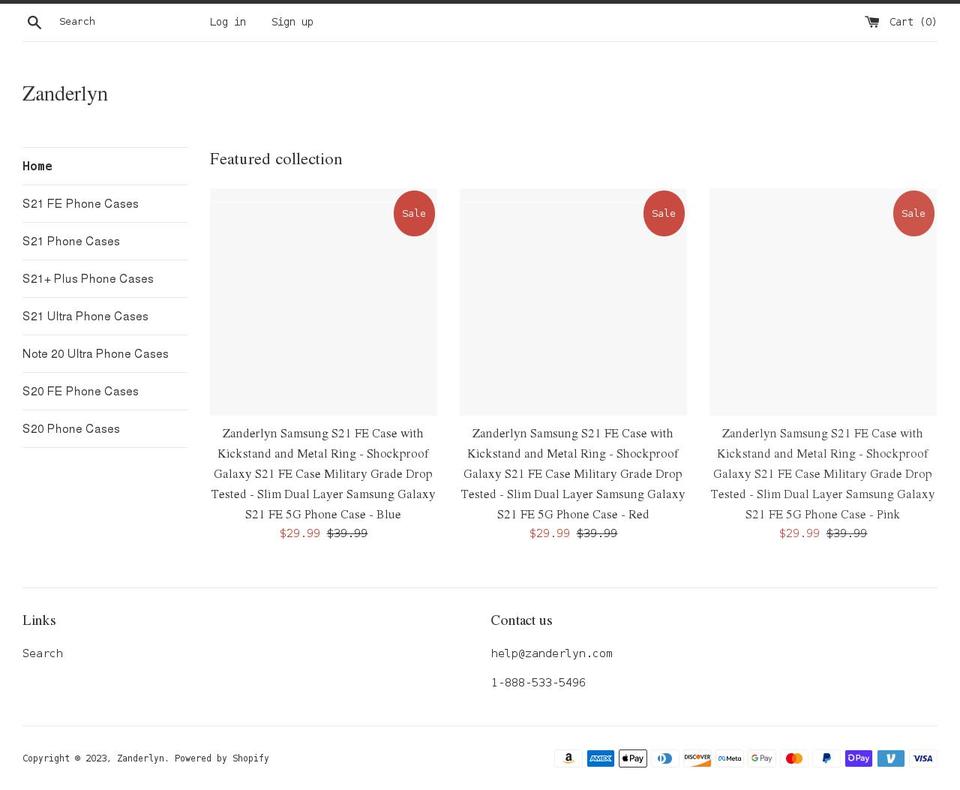This screenshot has width=960, height=790.
Task: Click help@zanderlyn.com email address
Action: 552,653
